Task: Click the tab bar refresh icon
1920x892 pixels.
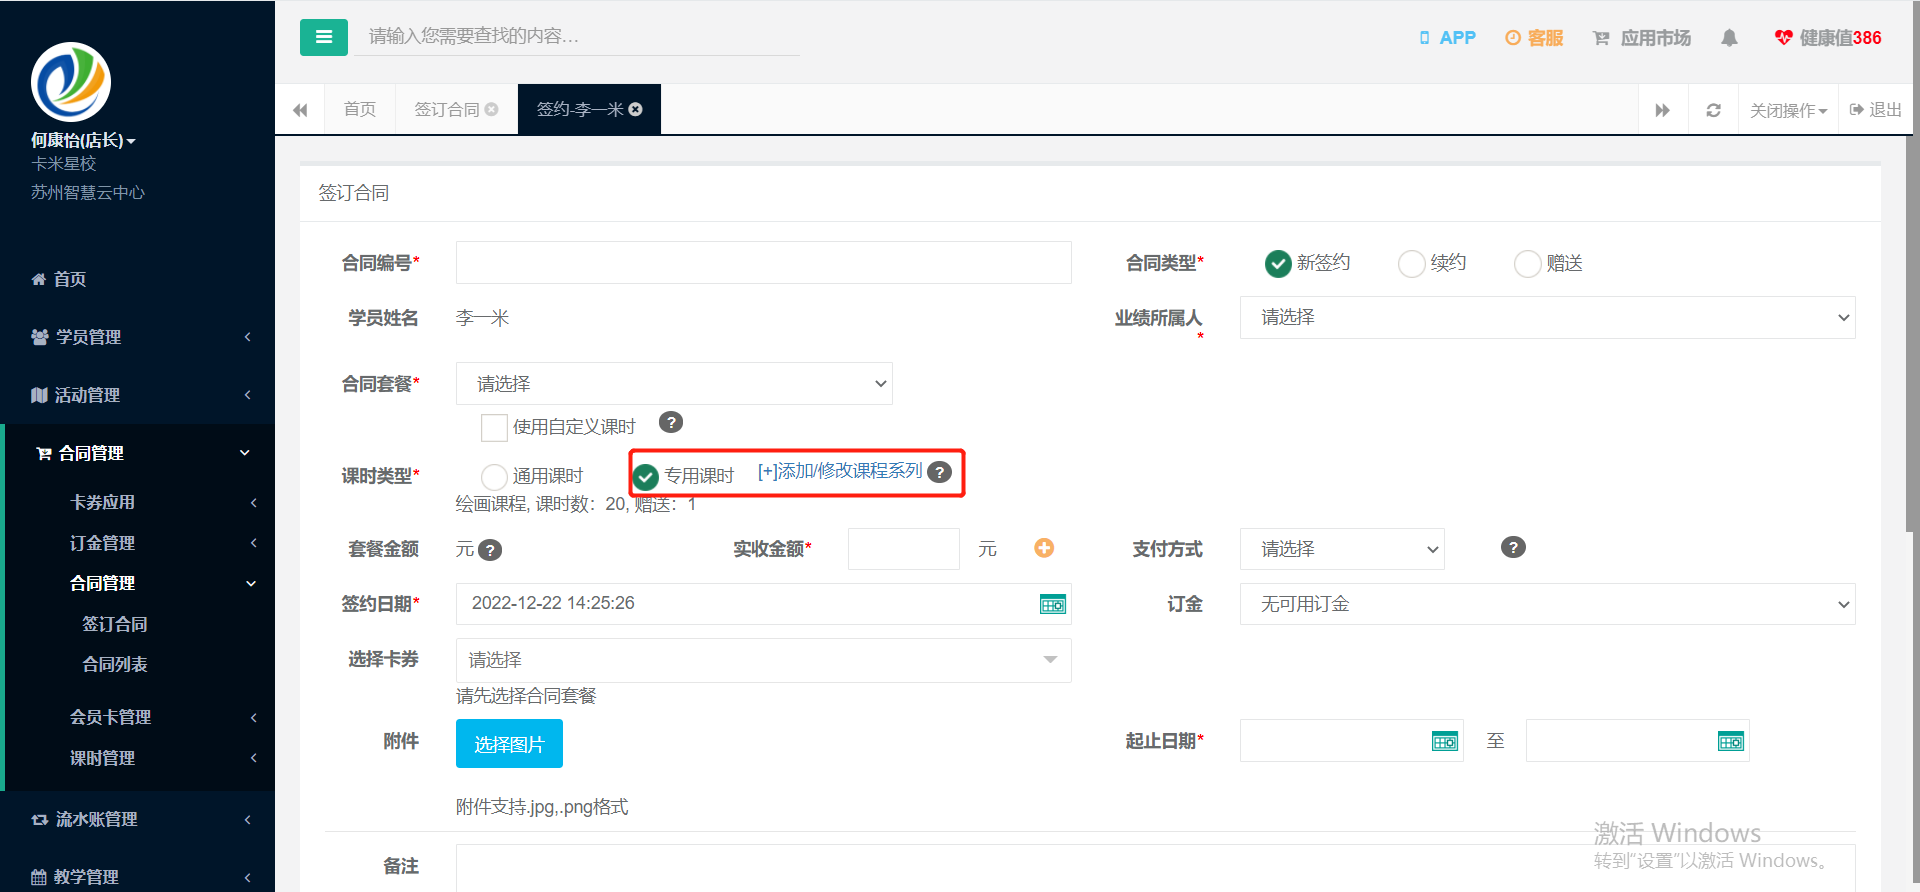Action: [x=1713, y=110]
